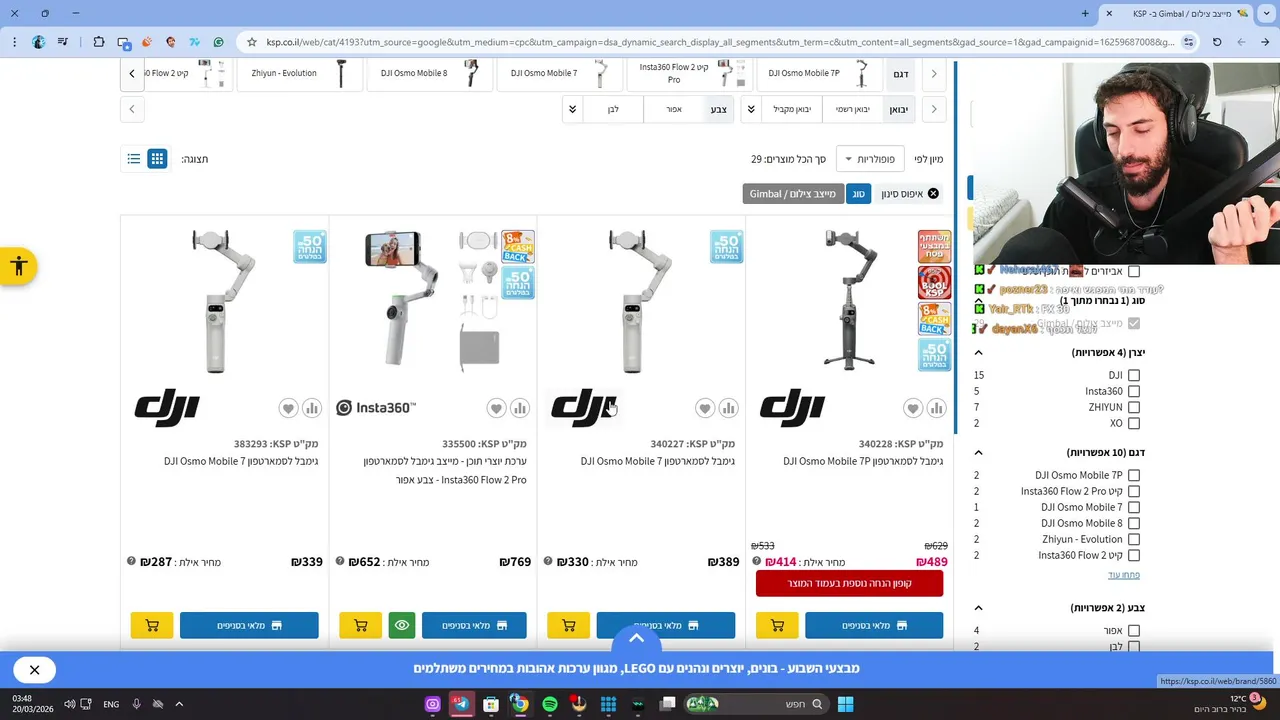Image resolution: width=1280 pixels, height=720 pixels.
Task: Open the פופולריות sort dropdown
Action: point(869,159)
